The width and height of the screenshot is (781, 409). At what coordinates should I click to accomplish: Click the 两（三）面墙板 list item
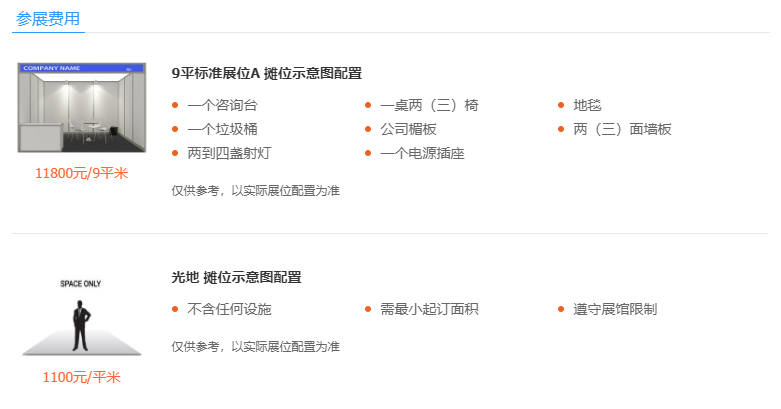click(622, 129)
